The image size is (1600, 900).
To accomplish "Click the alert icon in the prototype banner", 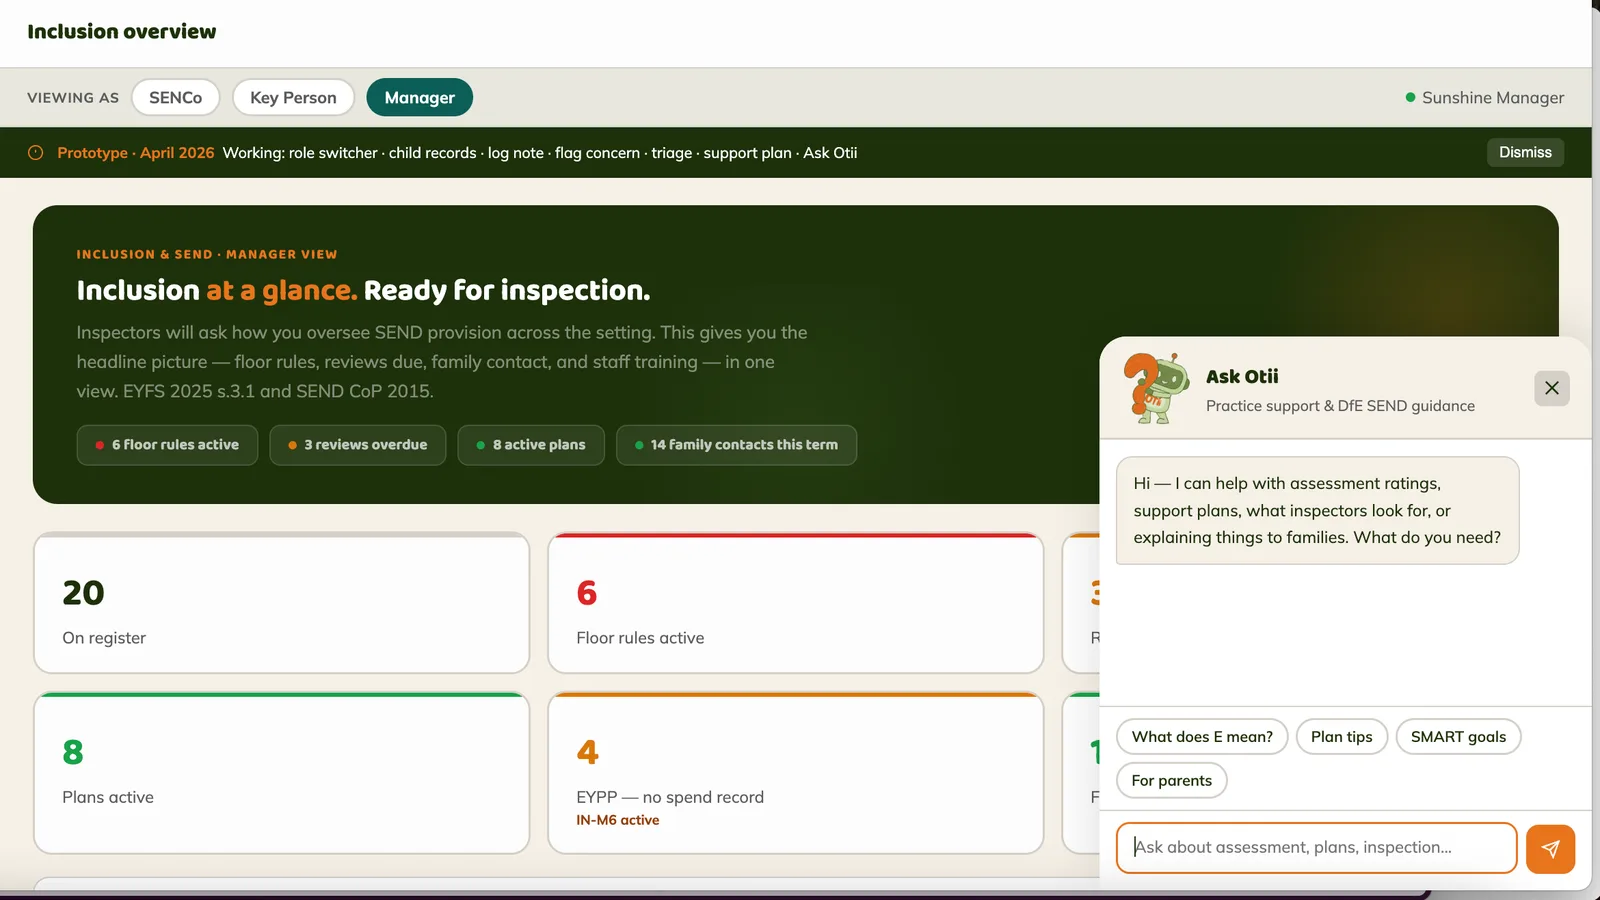I will pyautogui.click(x=35, y=152).
